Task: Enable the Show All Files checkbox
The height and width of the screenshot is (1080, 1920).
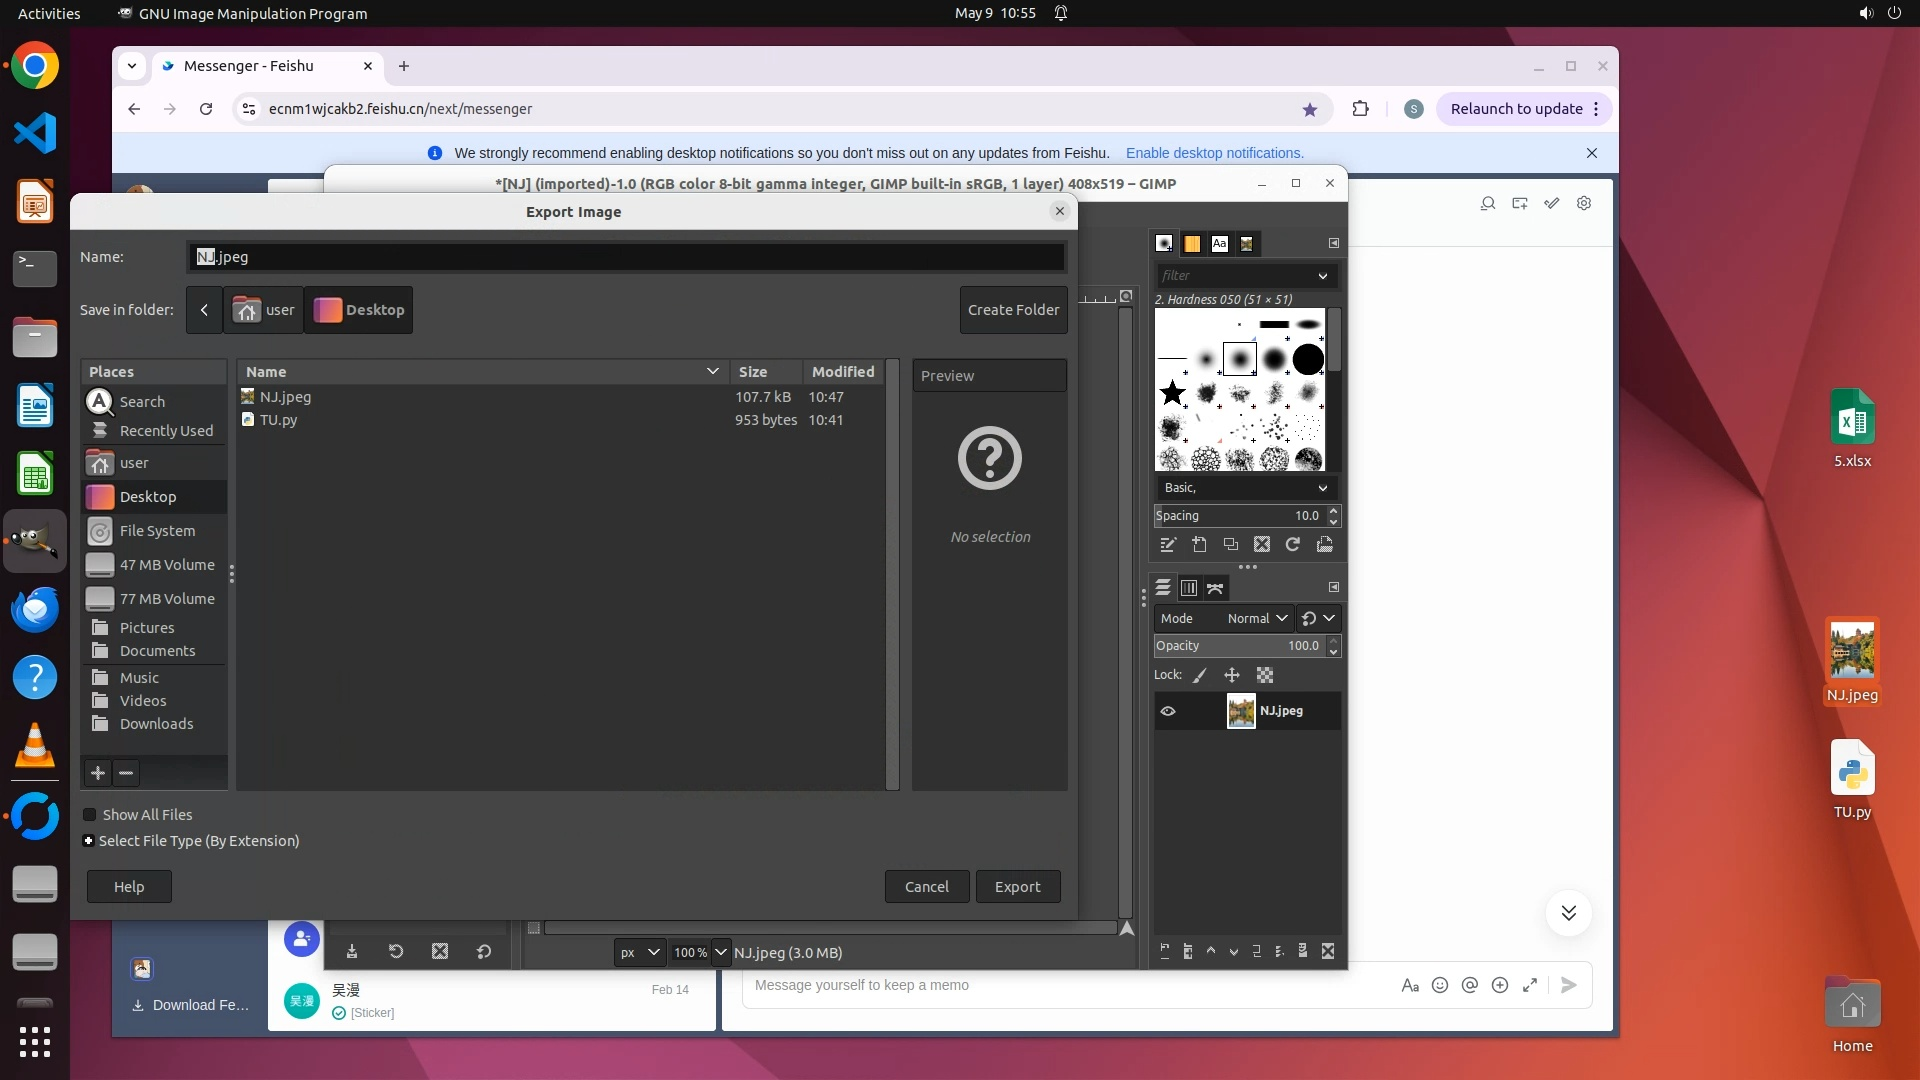Action: click(x=90, y=815)
